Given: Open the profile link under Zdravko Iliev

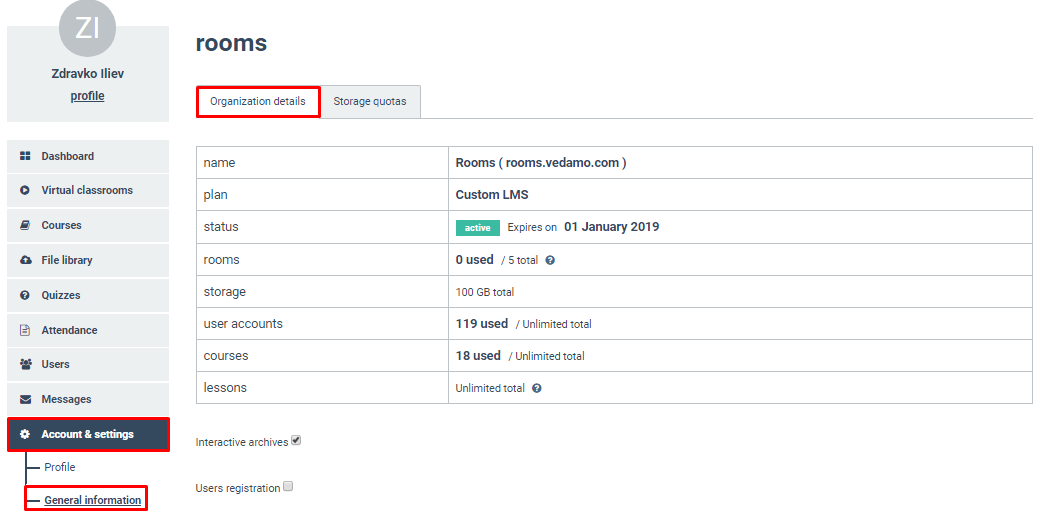Looking at the screenshot, I should click(x=88, y=96).
